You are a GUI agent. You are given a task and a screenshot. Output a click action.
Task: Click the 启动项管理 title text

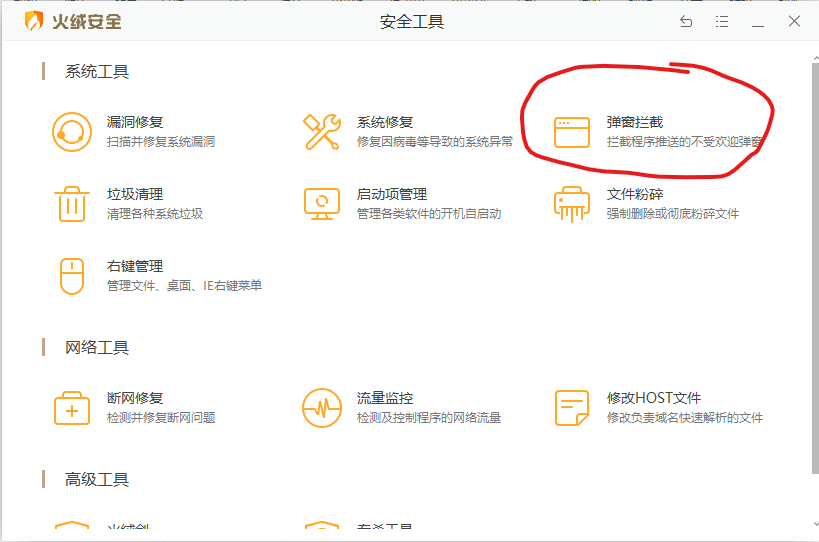click(392, 194)
